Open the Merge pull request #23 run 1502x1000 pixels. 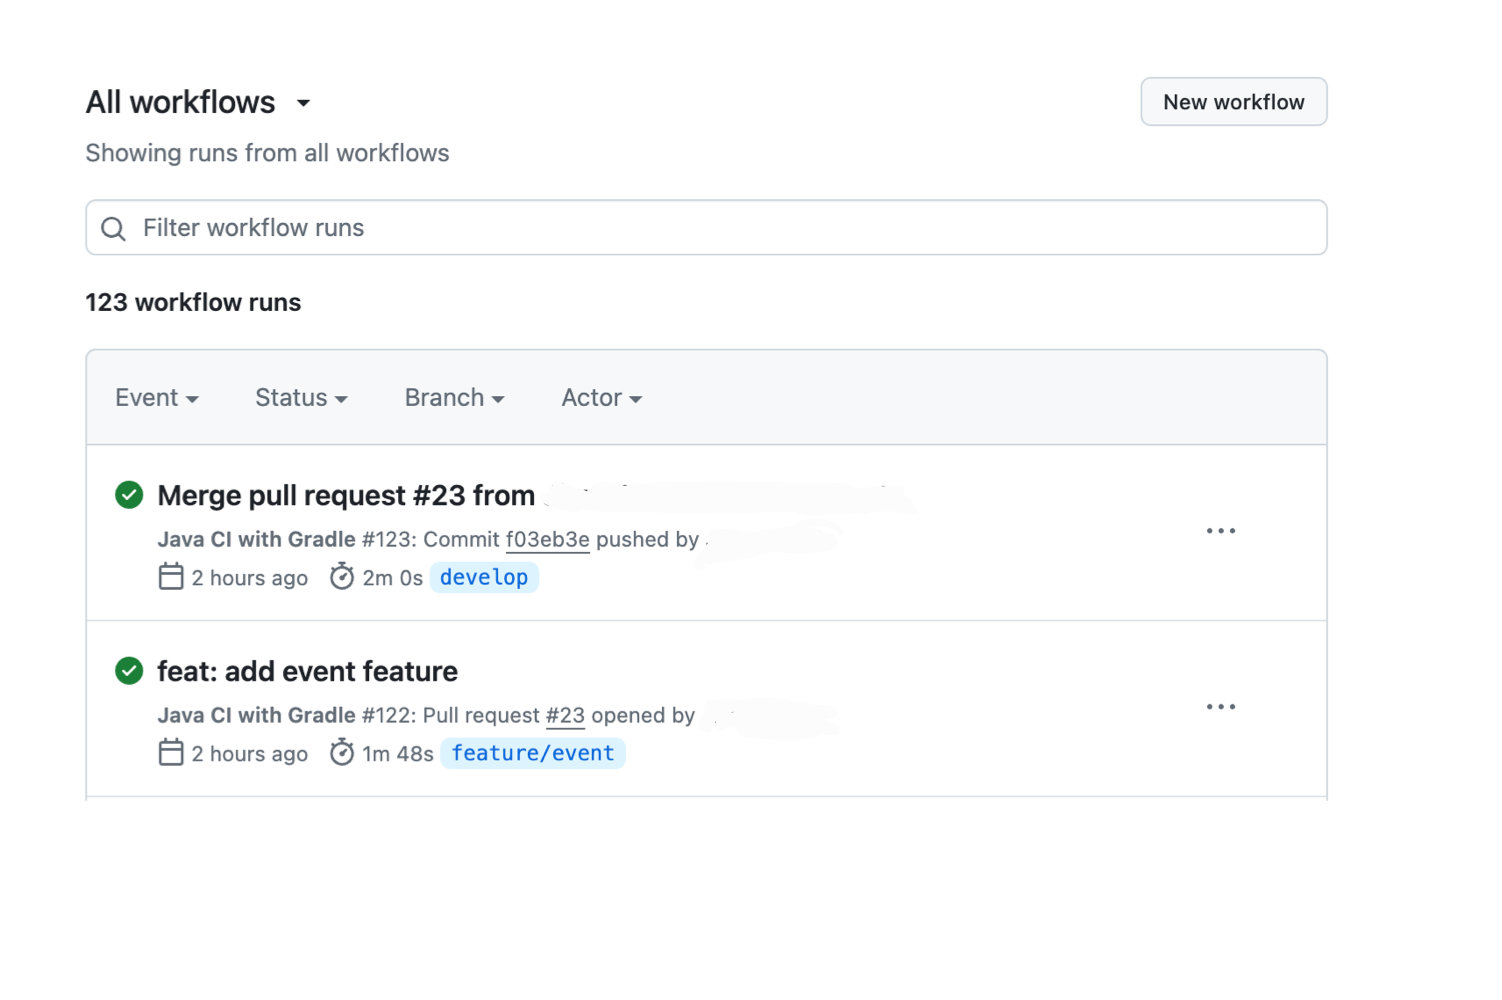(x=346, y=496)
